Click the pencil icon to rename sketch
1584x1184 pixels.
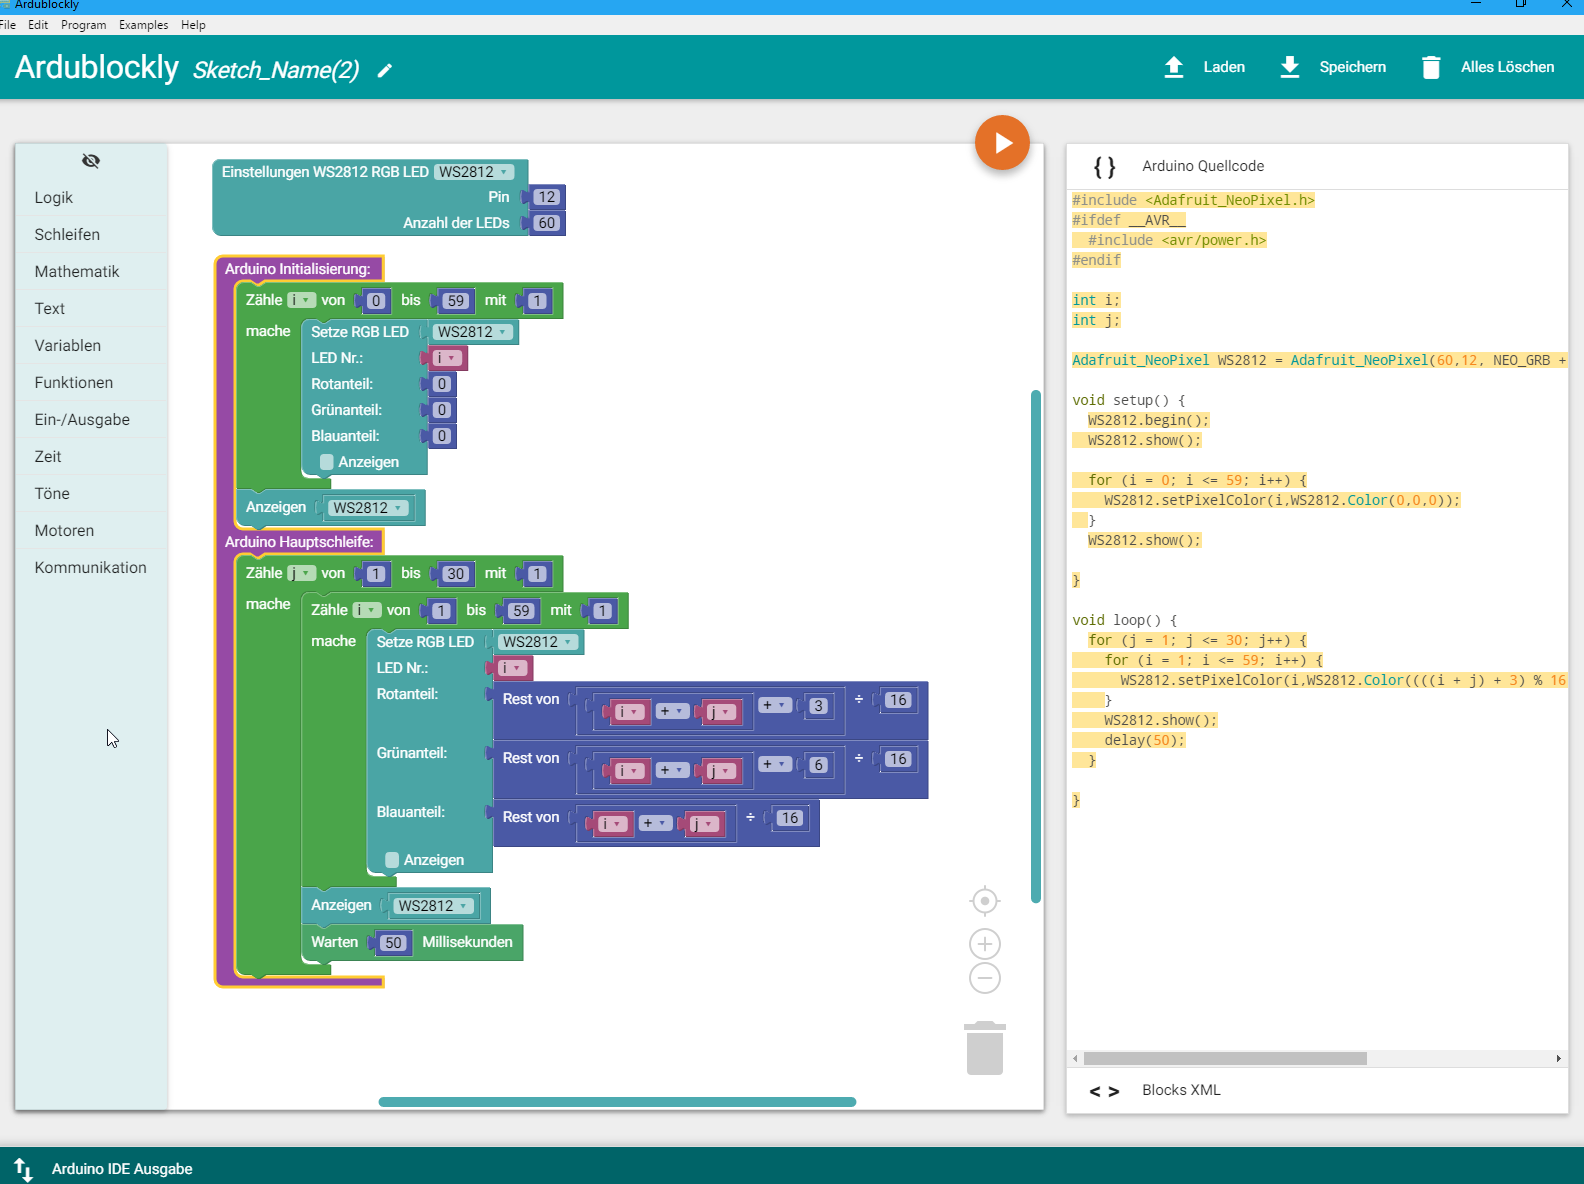[x=385, y=70]
